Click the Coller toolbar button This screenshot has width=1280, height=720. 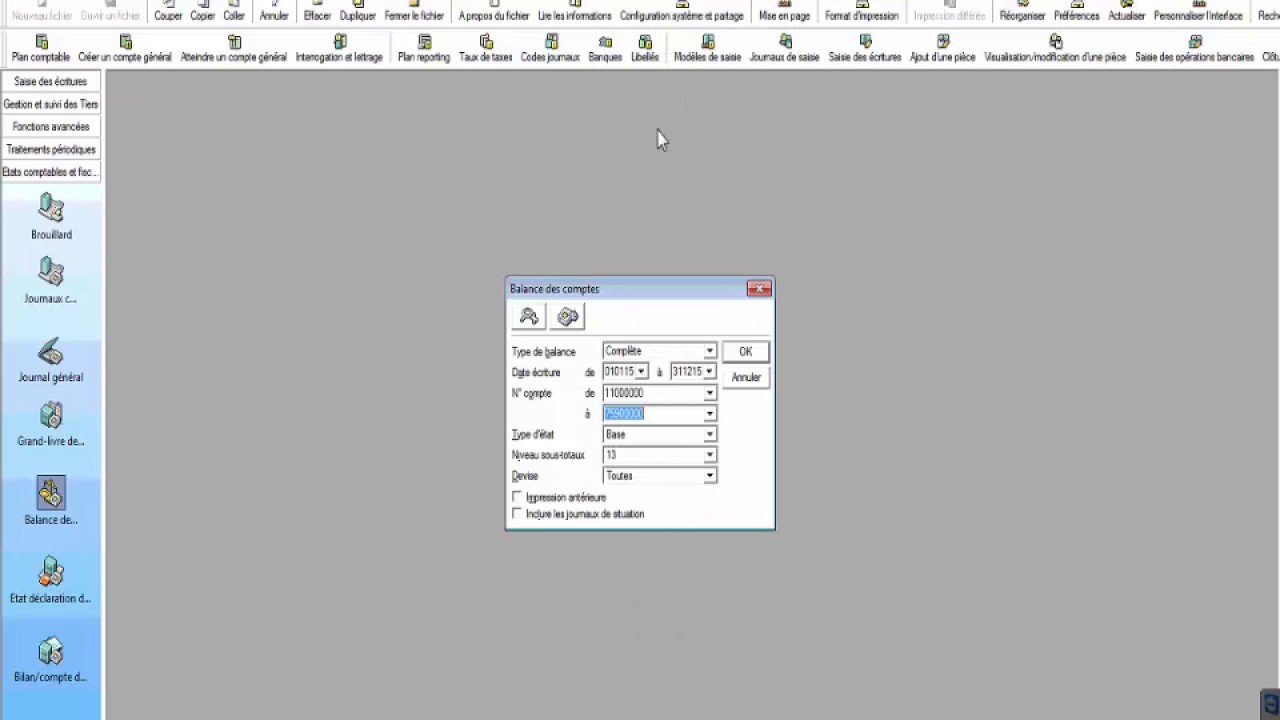pos(234,12)
